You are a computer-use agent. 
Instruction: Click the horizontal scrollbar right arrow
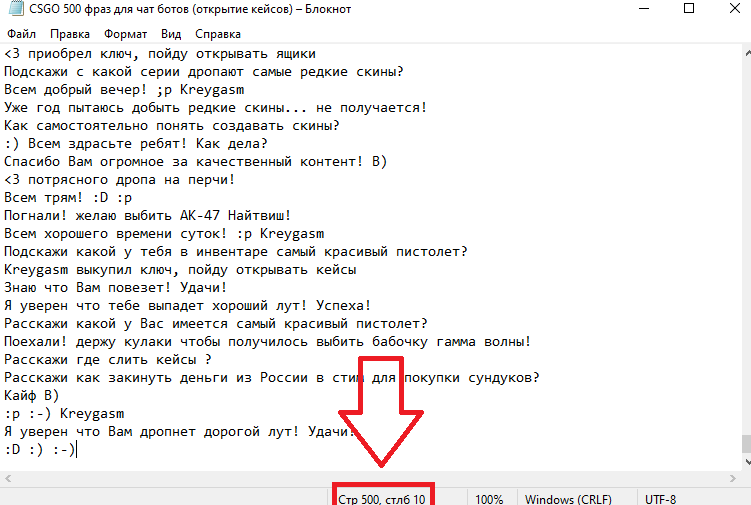(x=732, y=478)
